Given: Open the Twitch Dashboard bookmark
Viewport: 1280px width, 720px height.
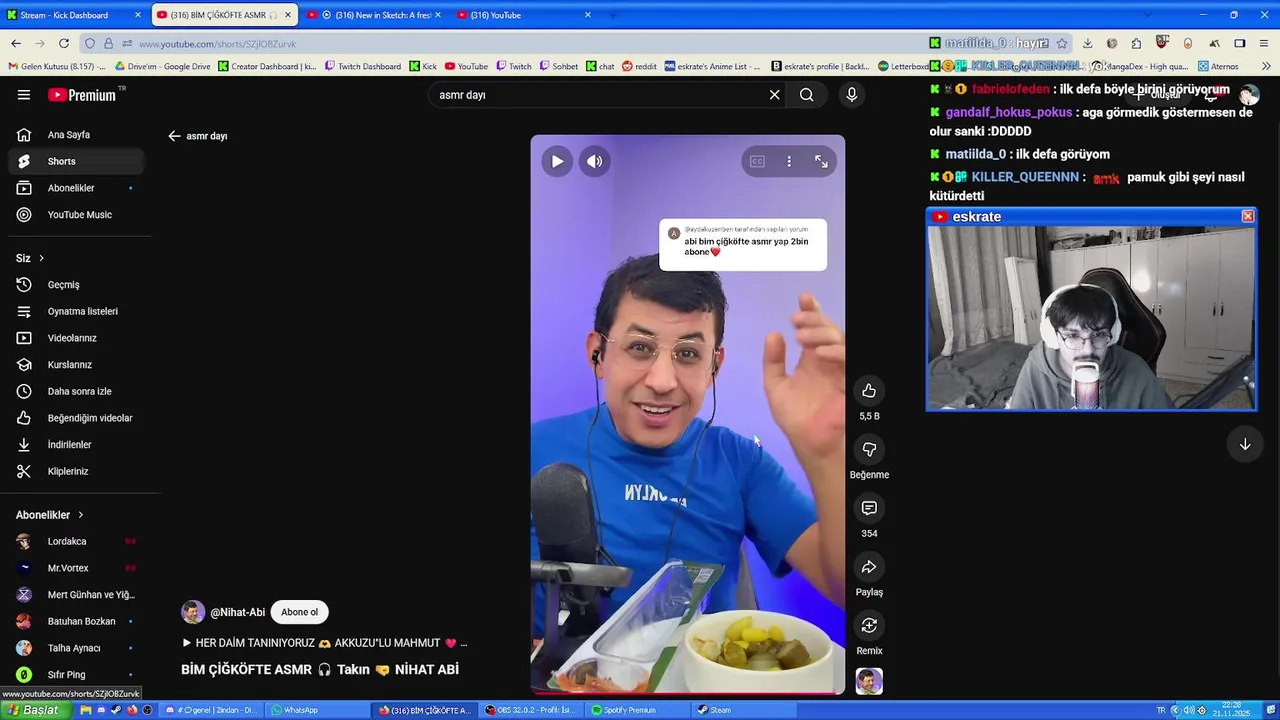Looking at the screenshot, I should [362, 67].
